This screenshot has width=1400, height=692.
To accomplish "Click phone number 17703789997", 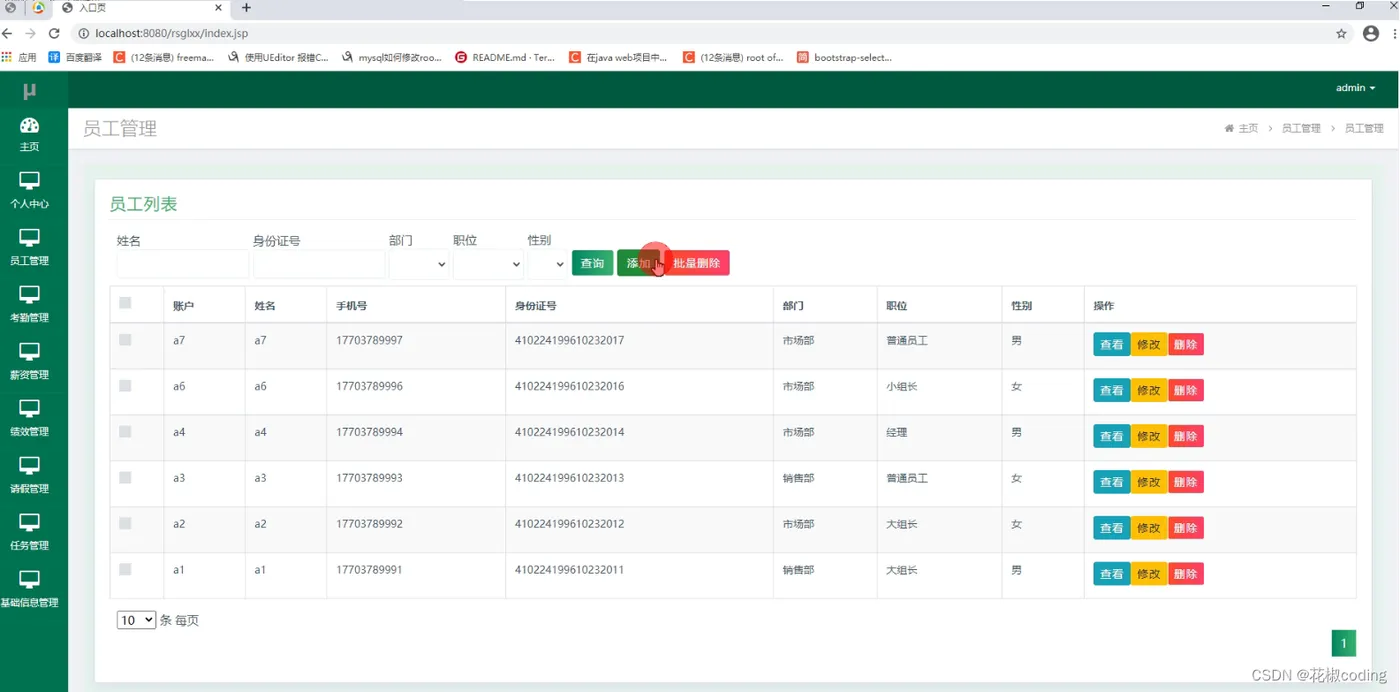I will [369, 340].
